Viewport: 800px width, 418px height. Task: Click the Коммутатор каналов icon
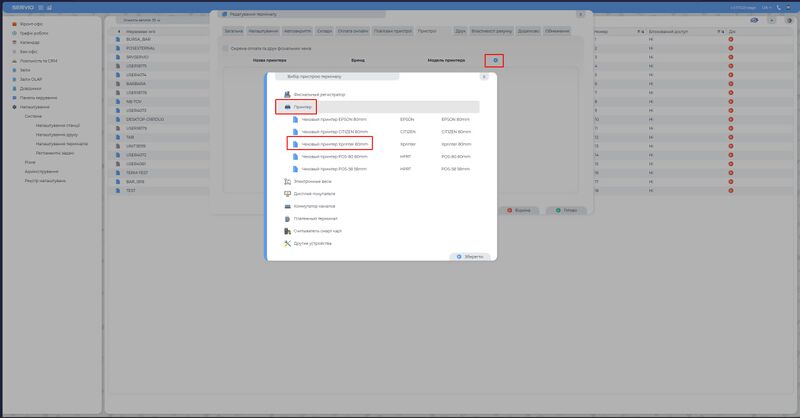[x=287, y=206]
